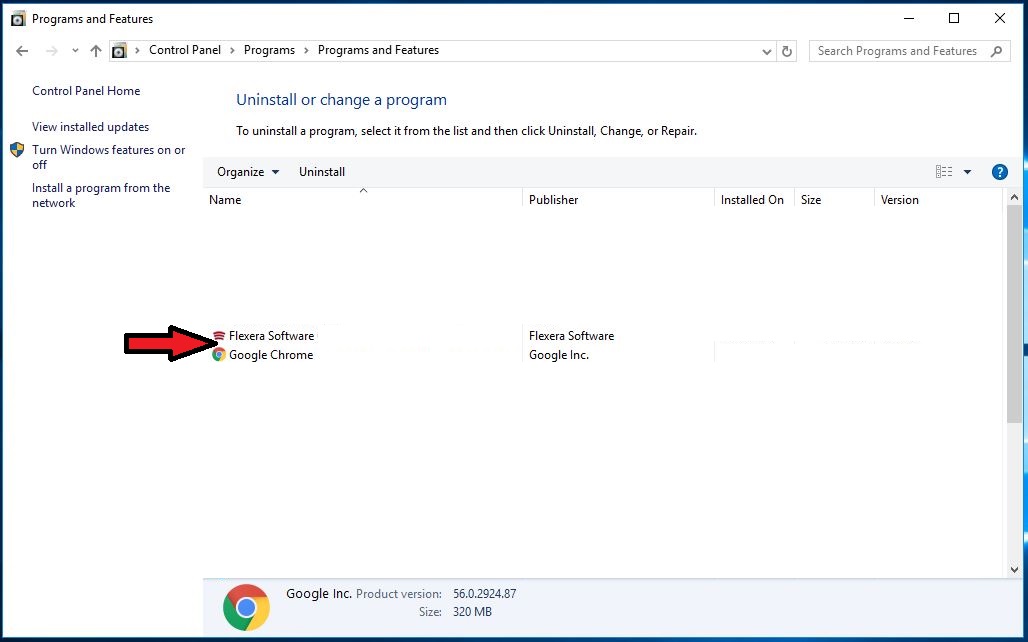Screen dimensions: 1028x642
Task: Click the search magnifier icon
Action: click(x=996, y=51)
